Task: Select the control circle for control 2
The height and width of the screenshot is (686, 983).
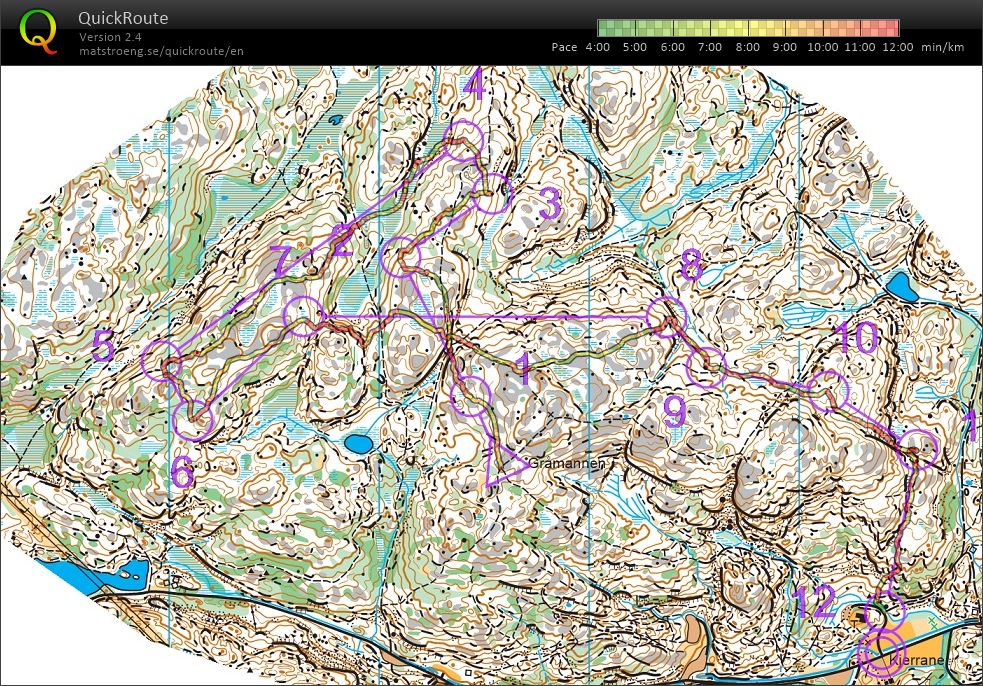Action: point(401,257)
